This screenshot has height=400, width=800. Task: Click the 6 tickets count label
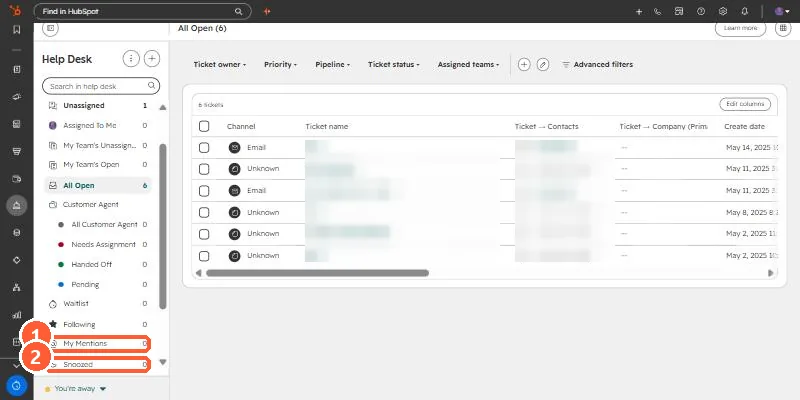click(211, 105)
